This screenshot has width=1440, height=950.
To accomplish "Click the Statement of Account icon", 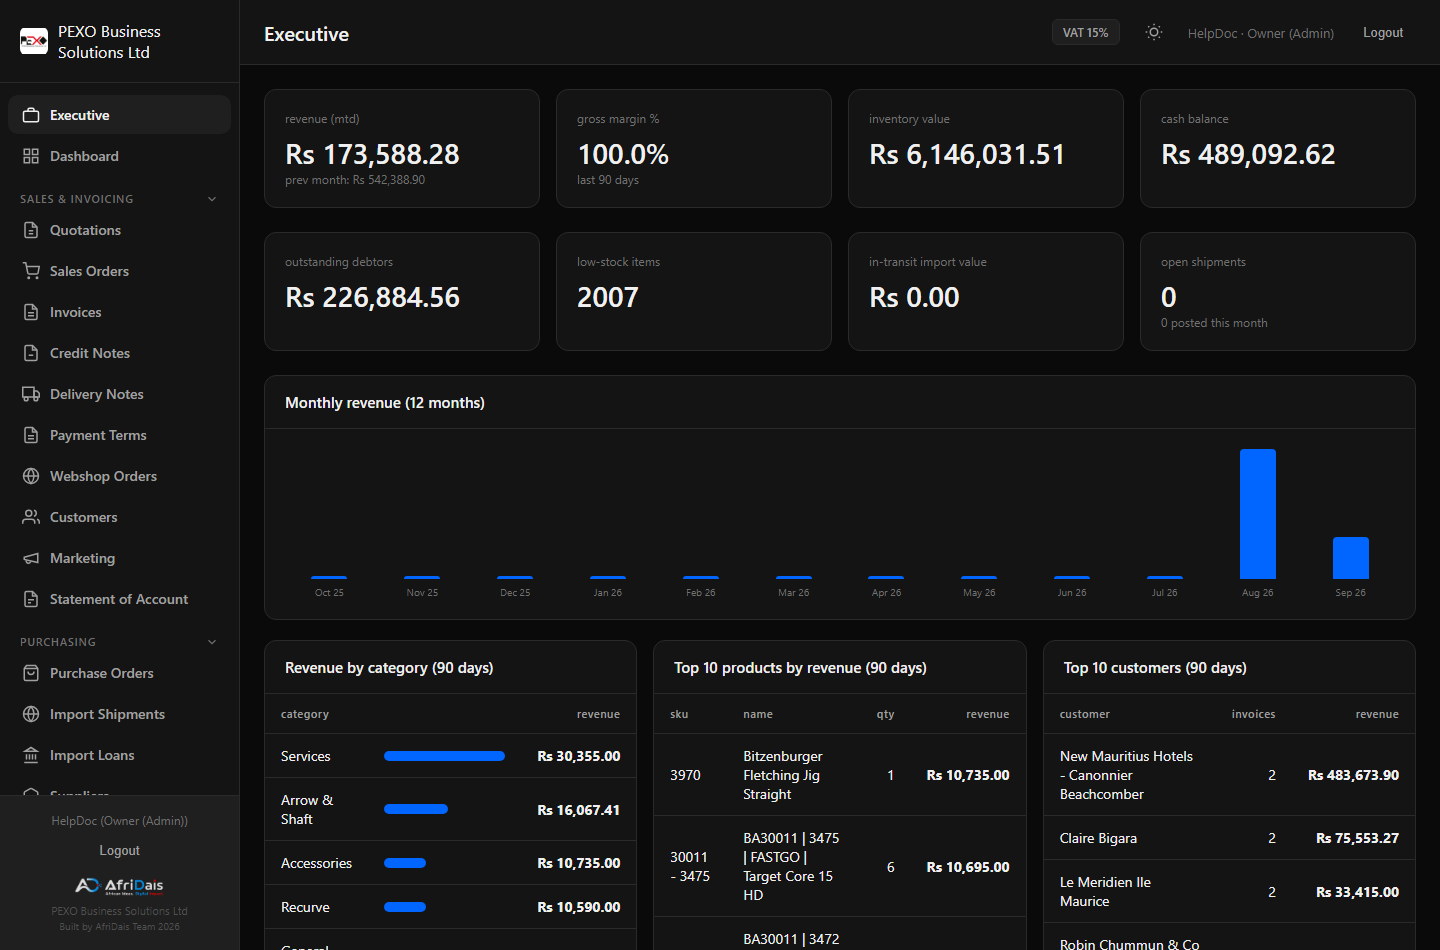I will pyautogui.click(x=31, y=599).
